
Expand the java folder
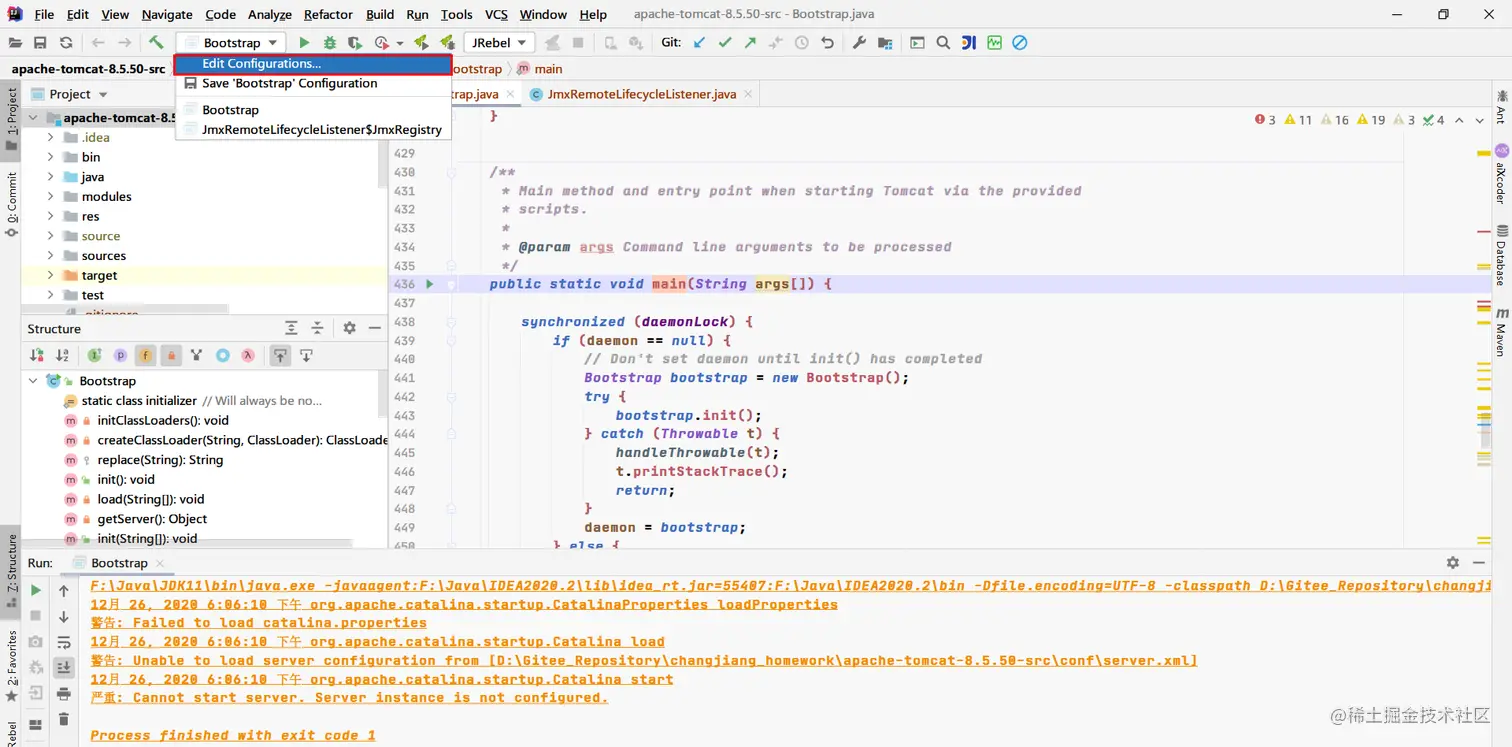pyautogui.click(x=51, y=177)
